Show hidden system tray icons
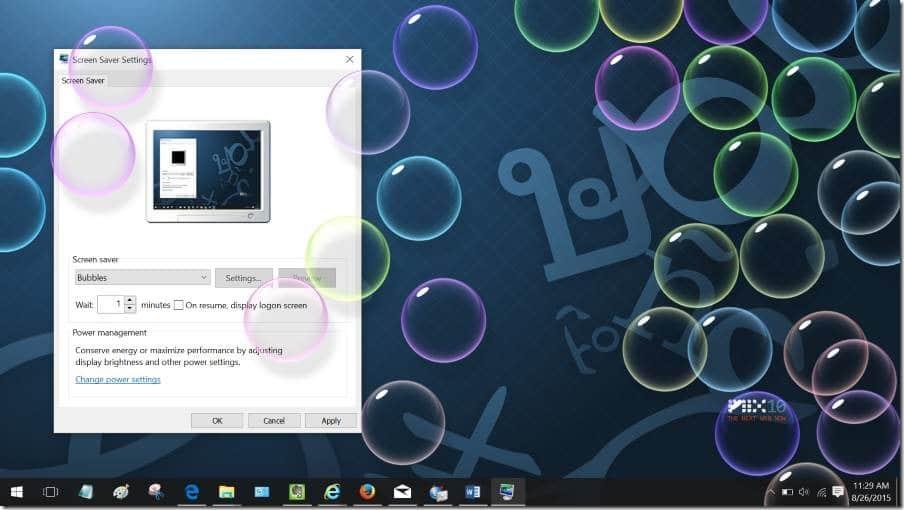 tap(770, 492)
